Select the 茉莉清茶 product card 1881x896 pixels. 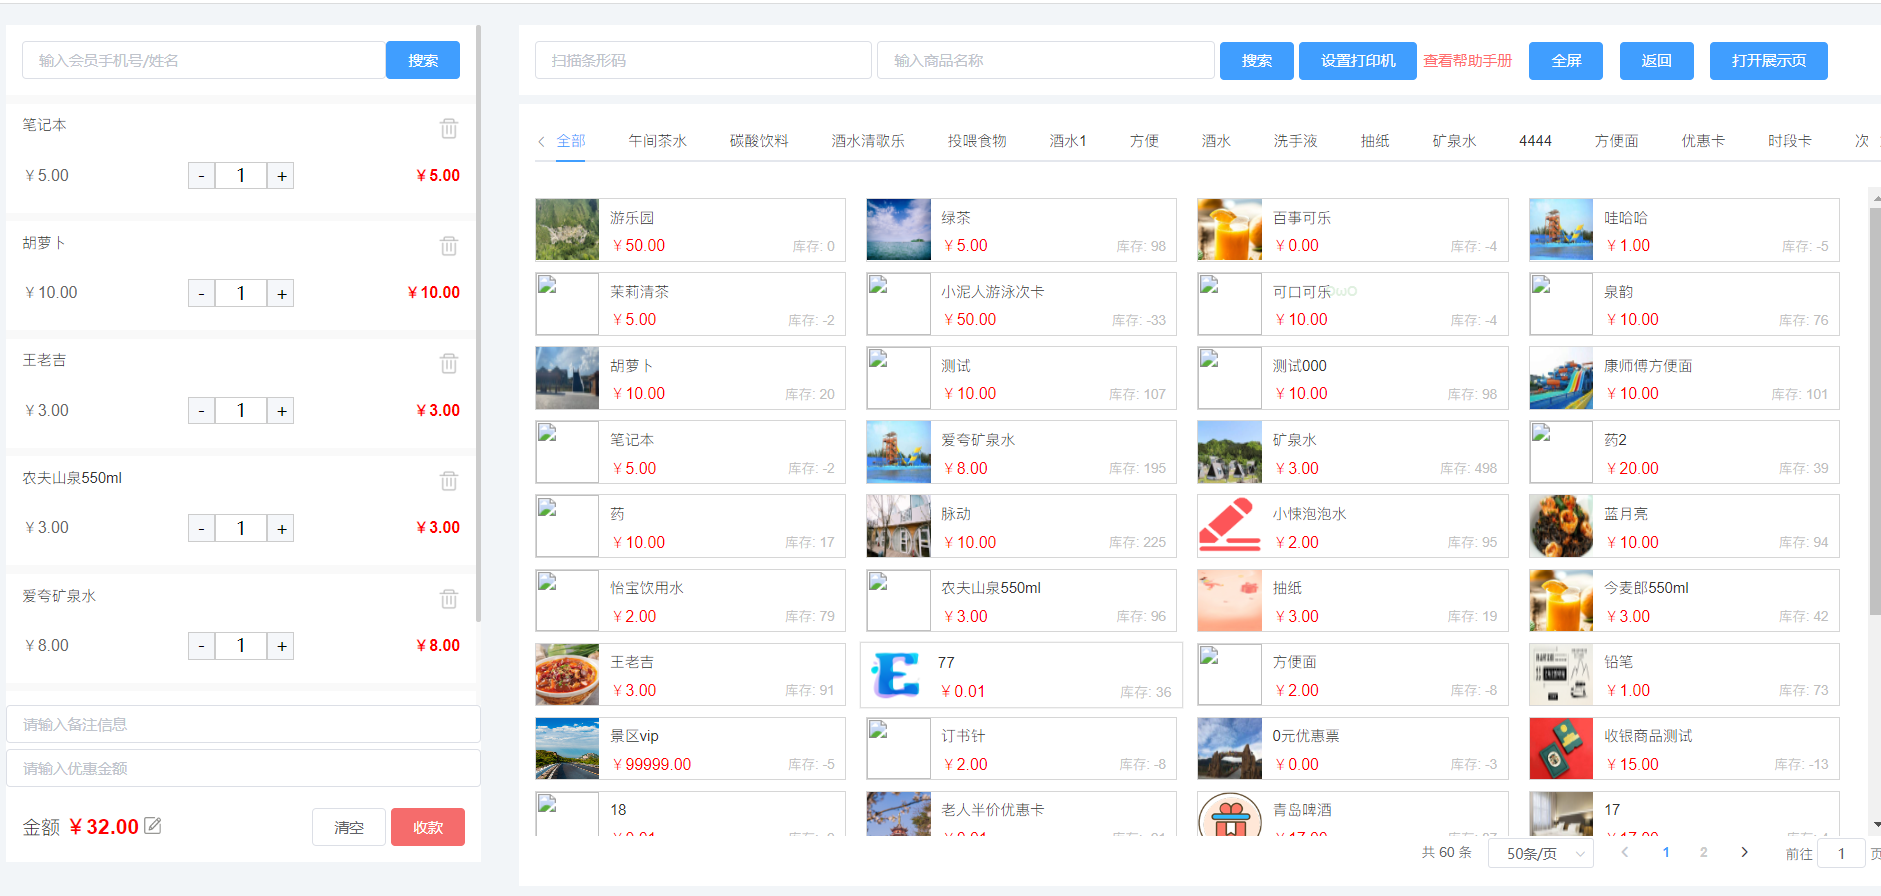pos(690,304)
